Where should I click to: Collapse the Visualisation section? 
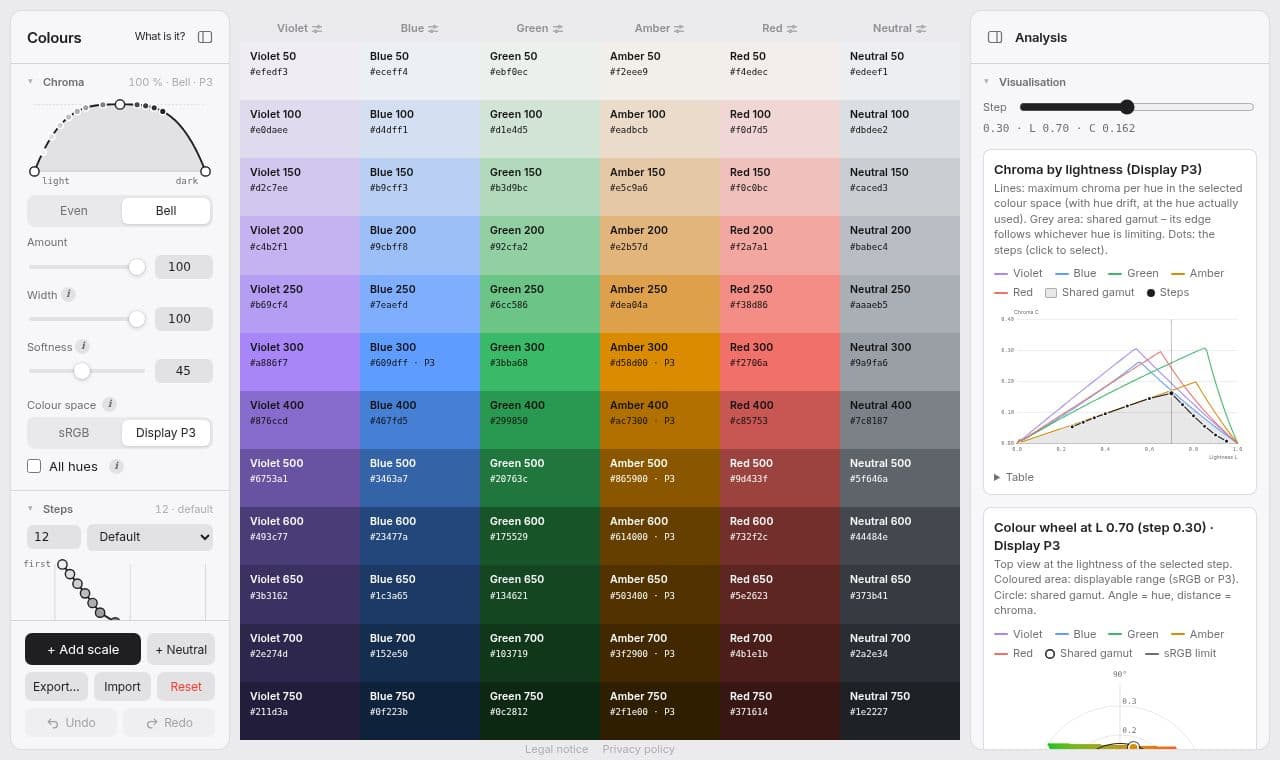click(x=987, y=82)
